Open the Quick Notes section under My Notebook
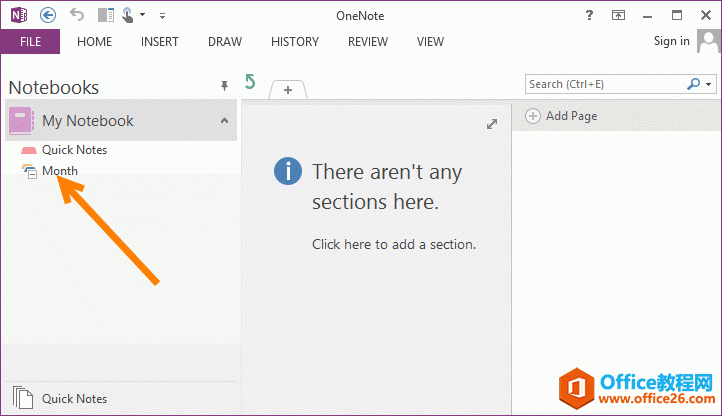This screenshot has width=722, height=416. tap(74, 150)
